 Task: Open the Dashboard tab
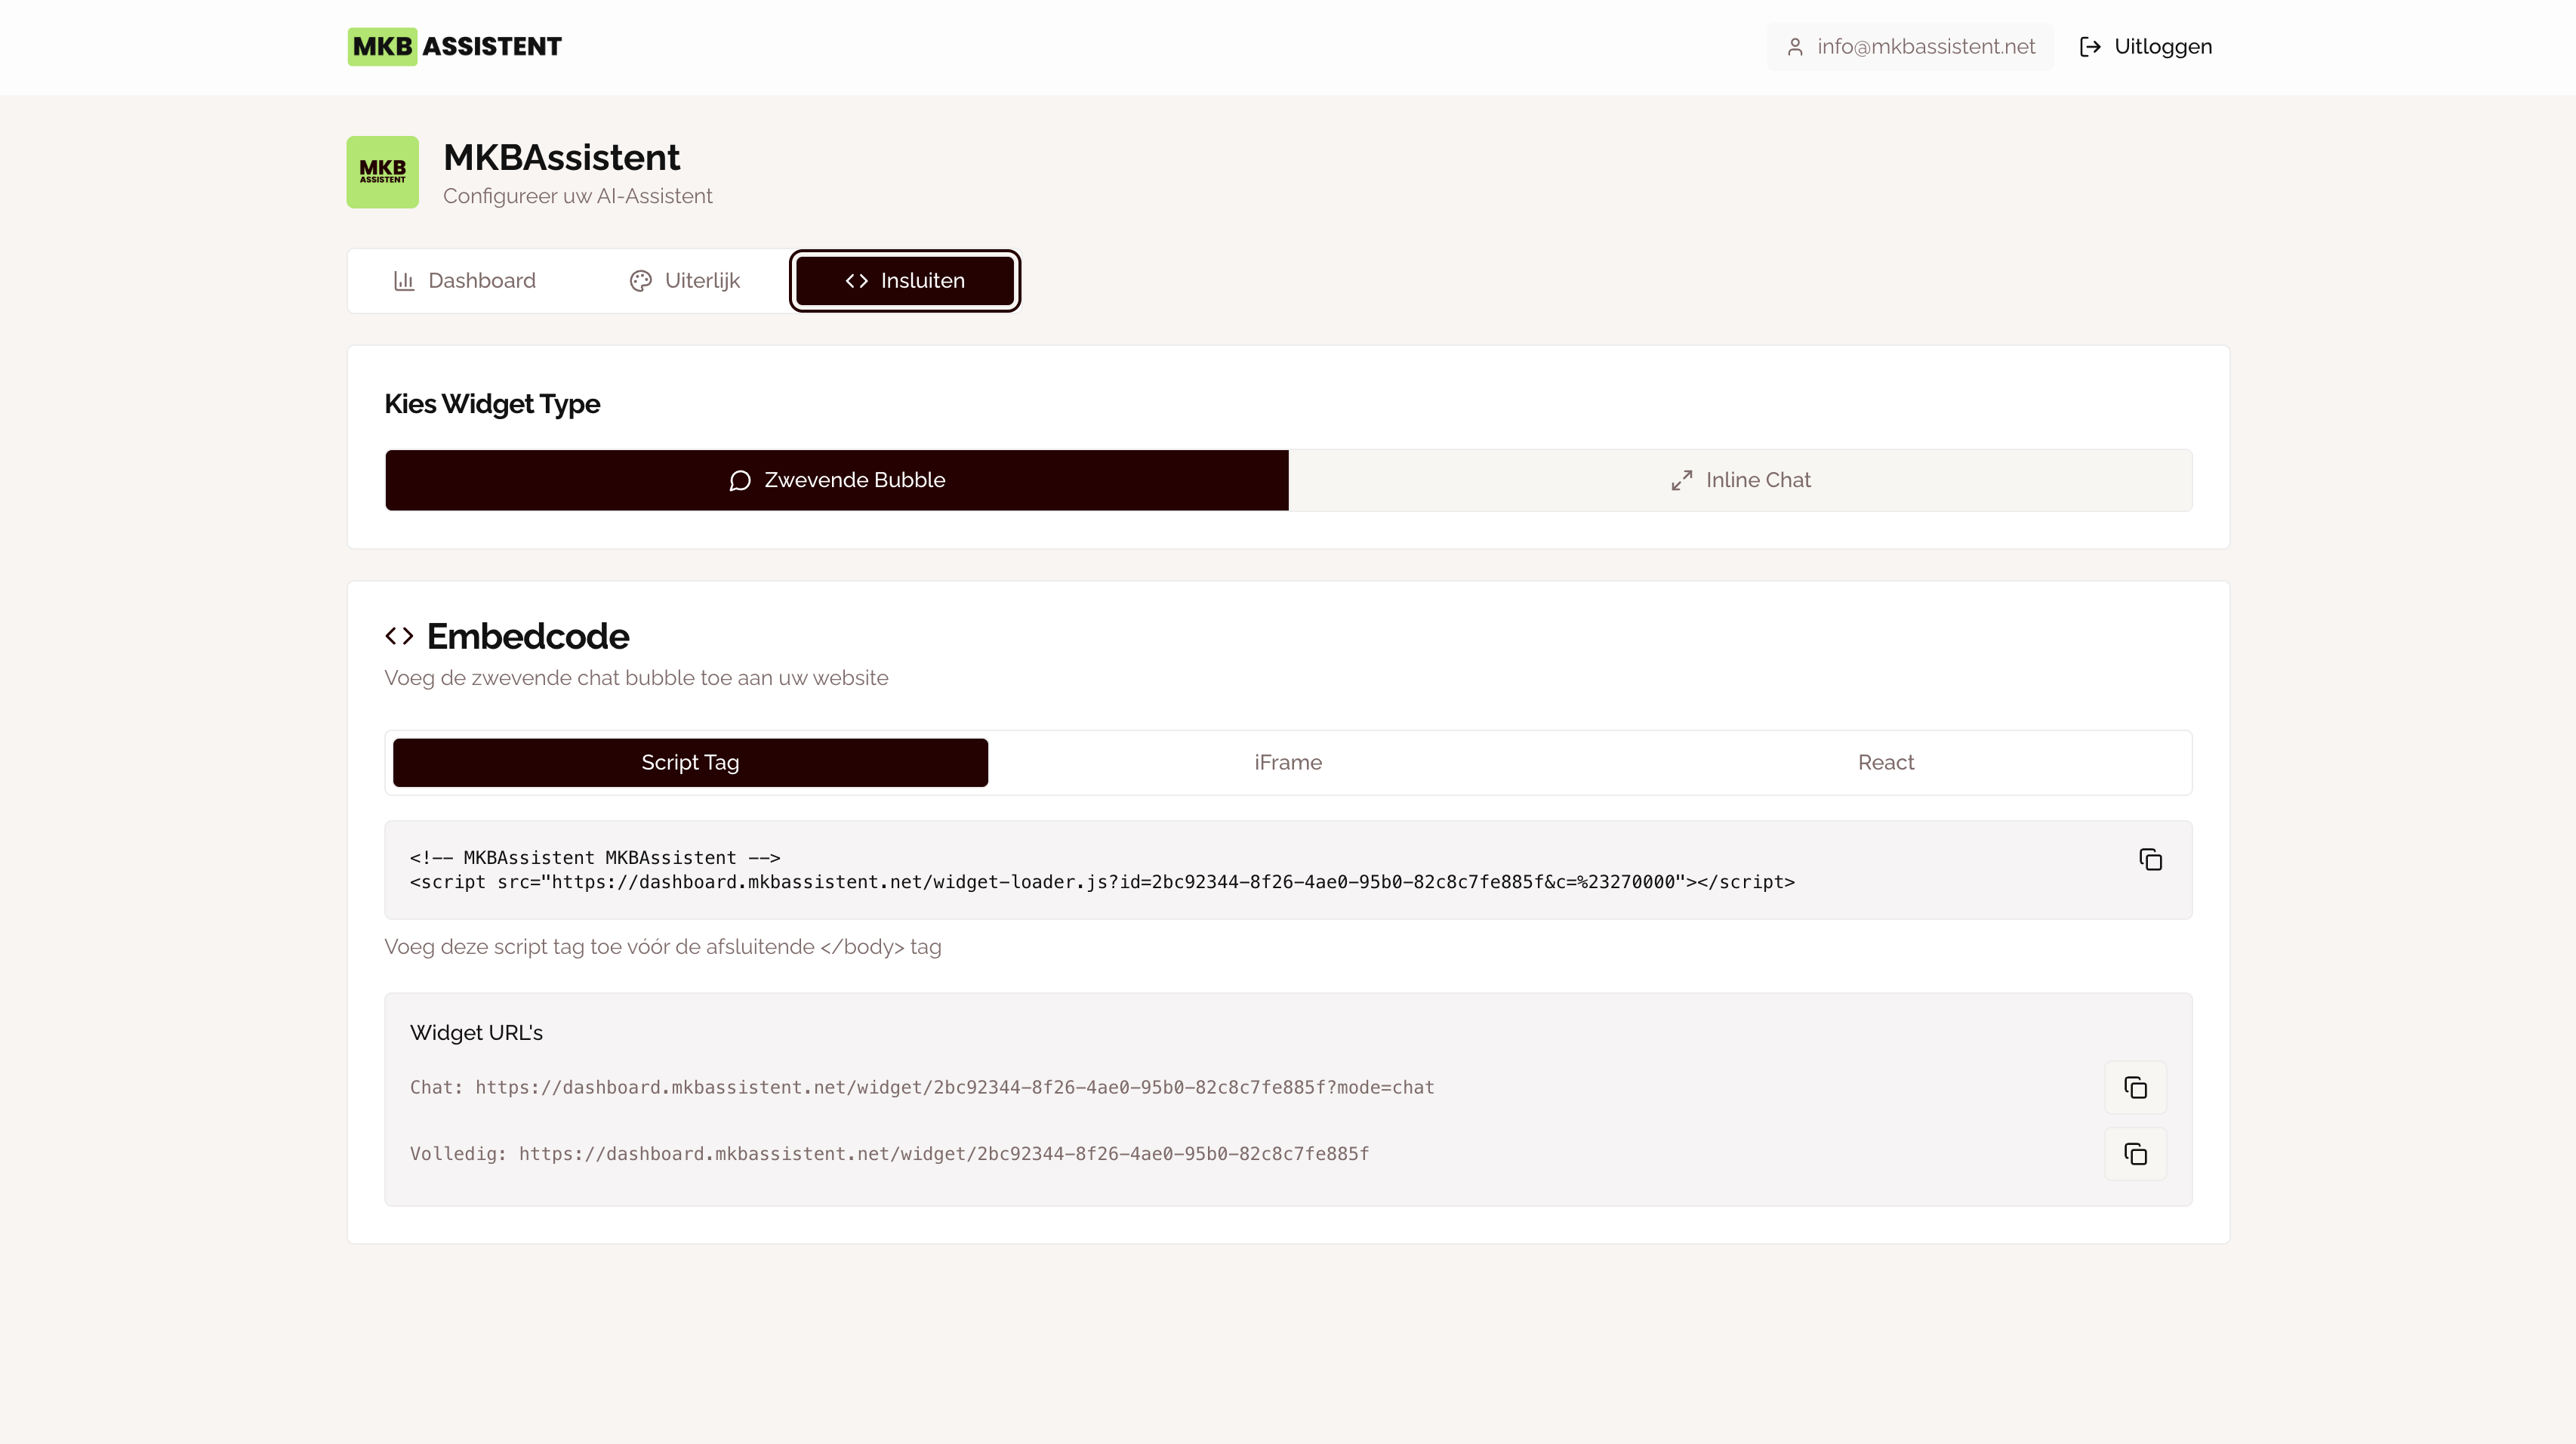[464, 281]
